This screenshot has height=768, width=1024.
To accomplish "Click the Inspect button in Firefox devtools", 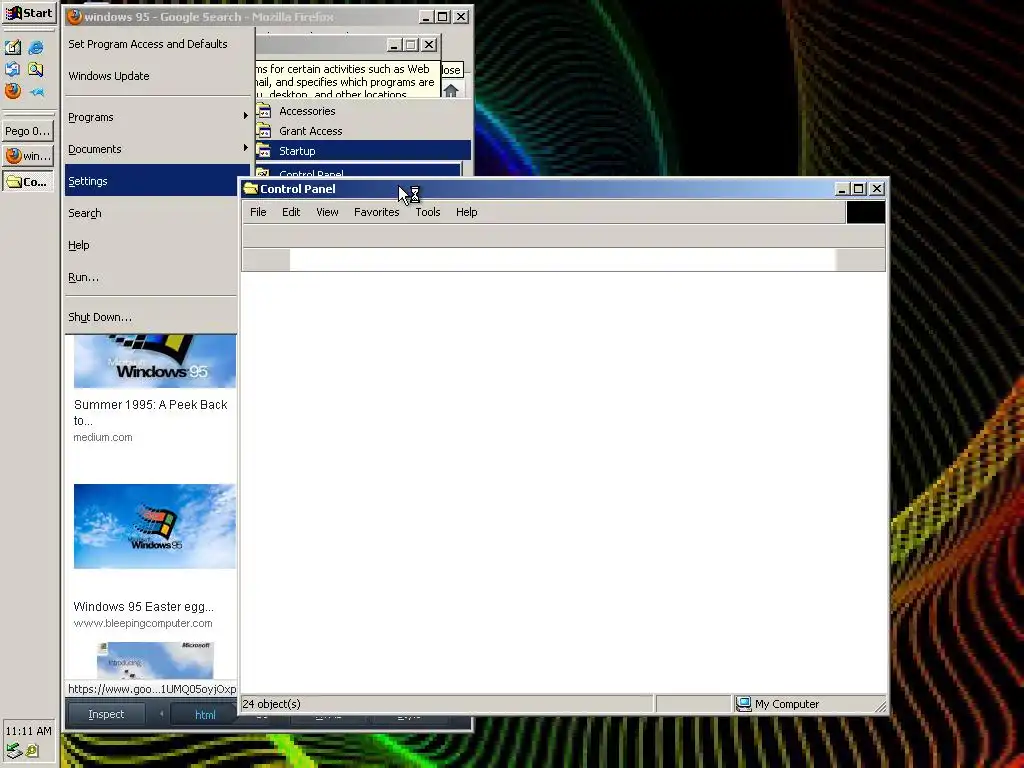I will (x=106, y=714).
